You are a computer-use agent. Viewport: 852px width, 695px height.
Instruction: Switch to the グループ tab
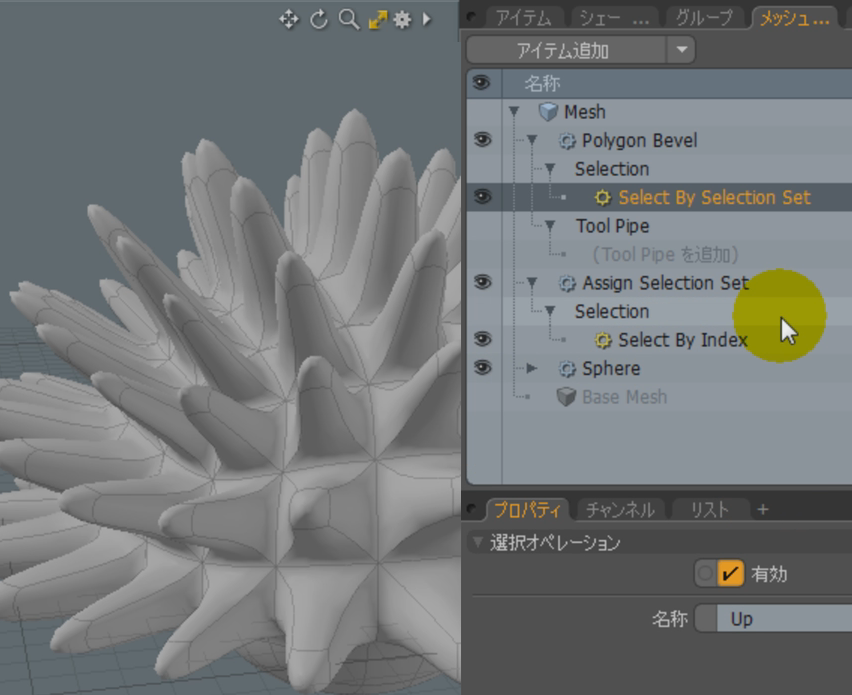coord(704,17)
